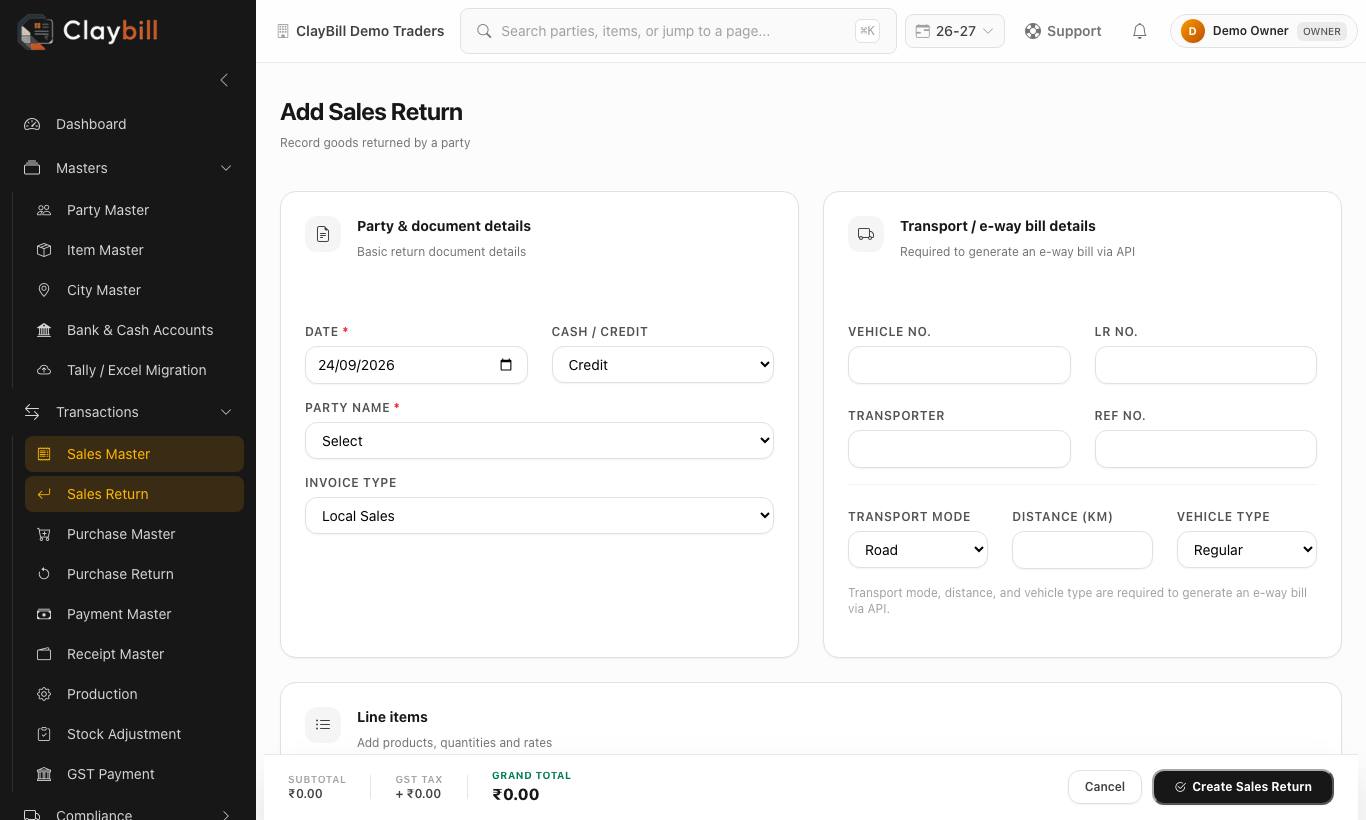Click the Transporter input field

[x=959, y=449]
